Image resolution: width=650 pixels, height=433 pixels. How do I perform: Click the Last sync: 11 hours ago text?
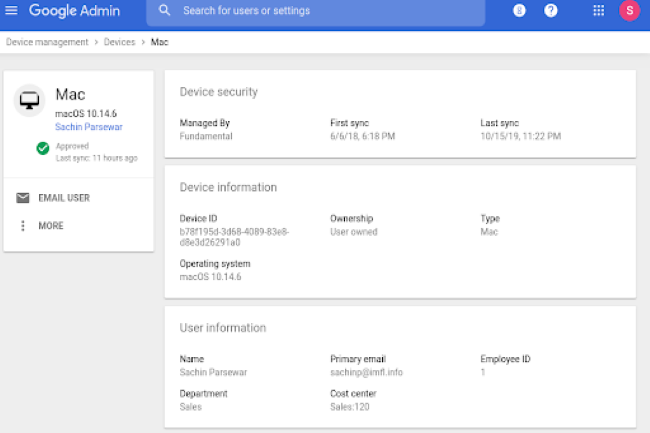(x=97, y=158)
